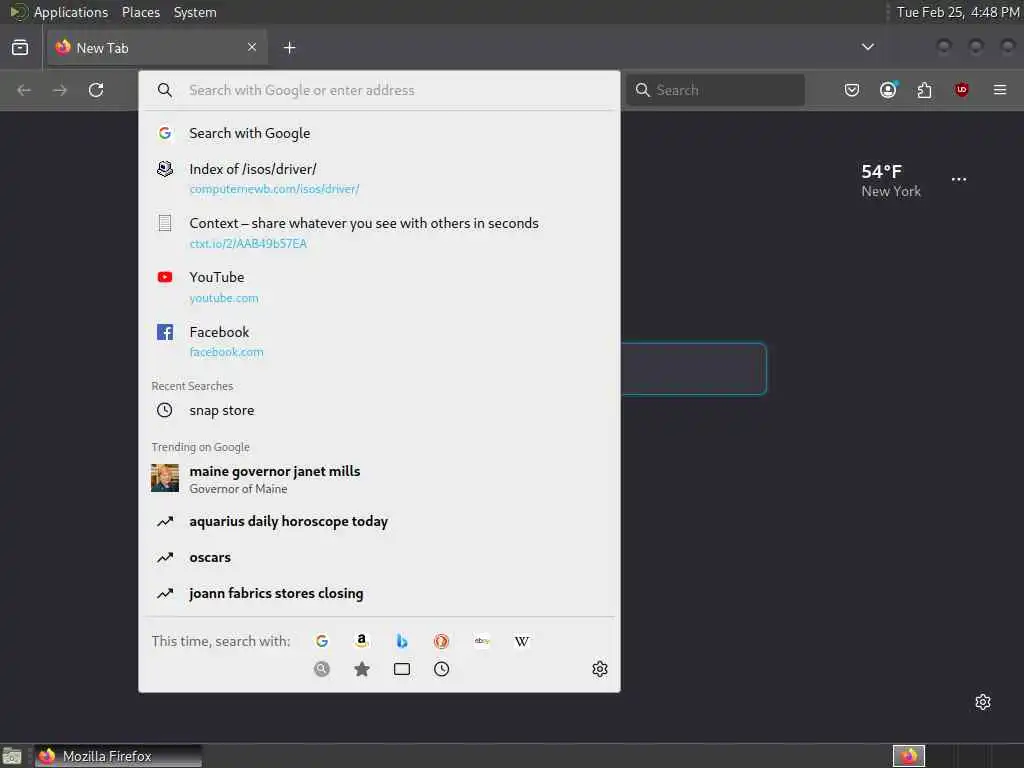Image resolution: width=1024 pixels, height=768 pixels.
Task: Open the Places menu
Action: (x=141, y=12)
